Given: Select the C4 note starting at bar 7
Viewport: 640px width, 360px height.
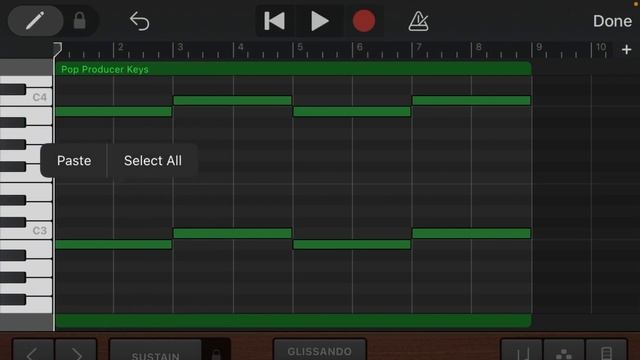Looking at the screenshot, I should [x=471, y=100].
